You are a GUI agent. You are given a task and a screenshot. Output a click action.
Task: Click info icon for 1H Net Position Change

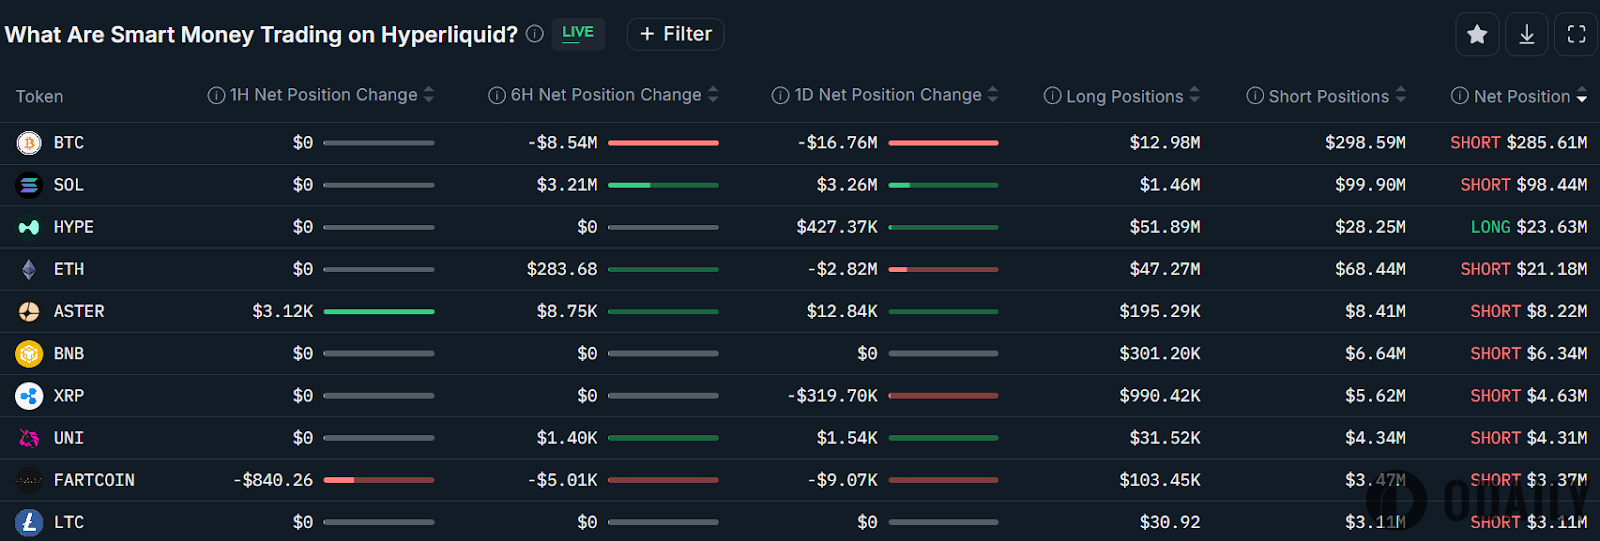coord(216,96)
